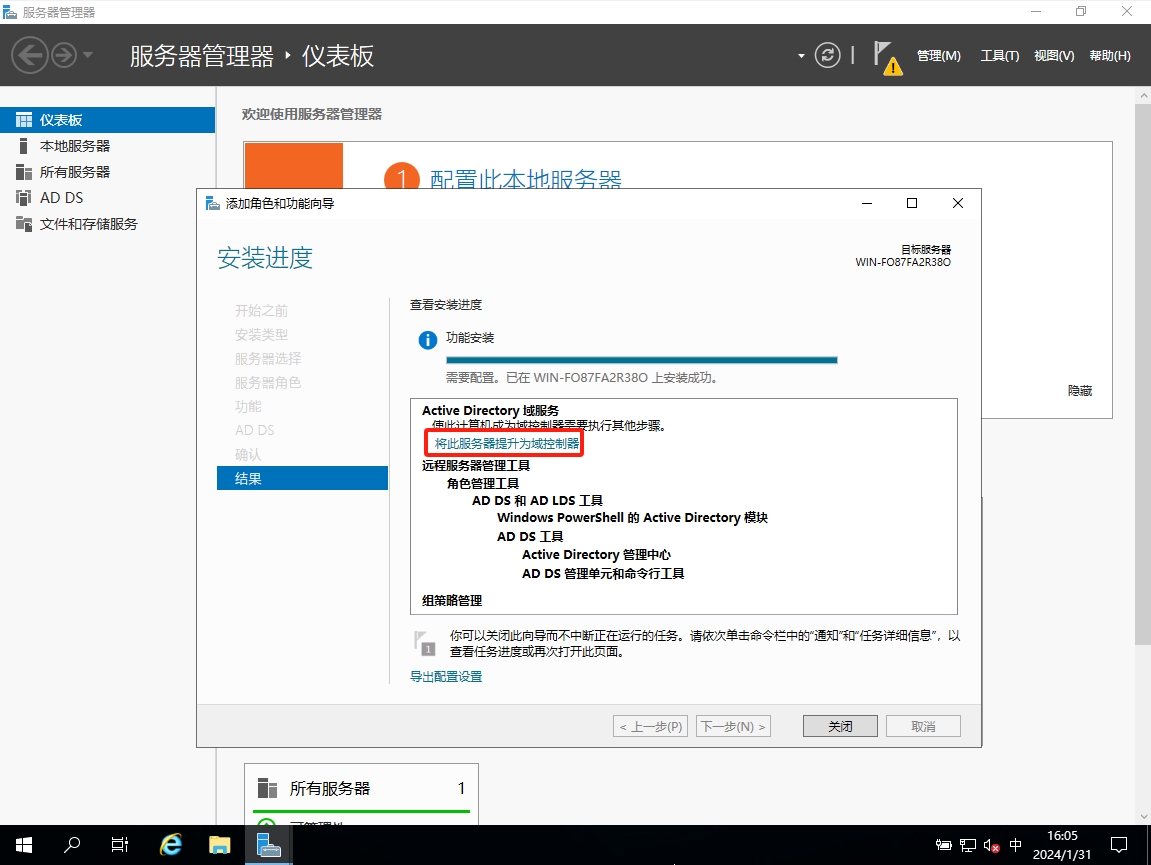Viewport: 1151px width, 865px height.
Task: Open Task View from the taskbar
Action: 120,845
